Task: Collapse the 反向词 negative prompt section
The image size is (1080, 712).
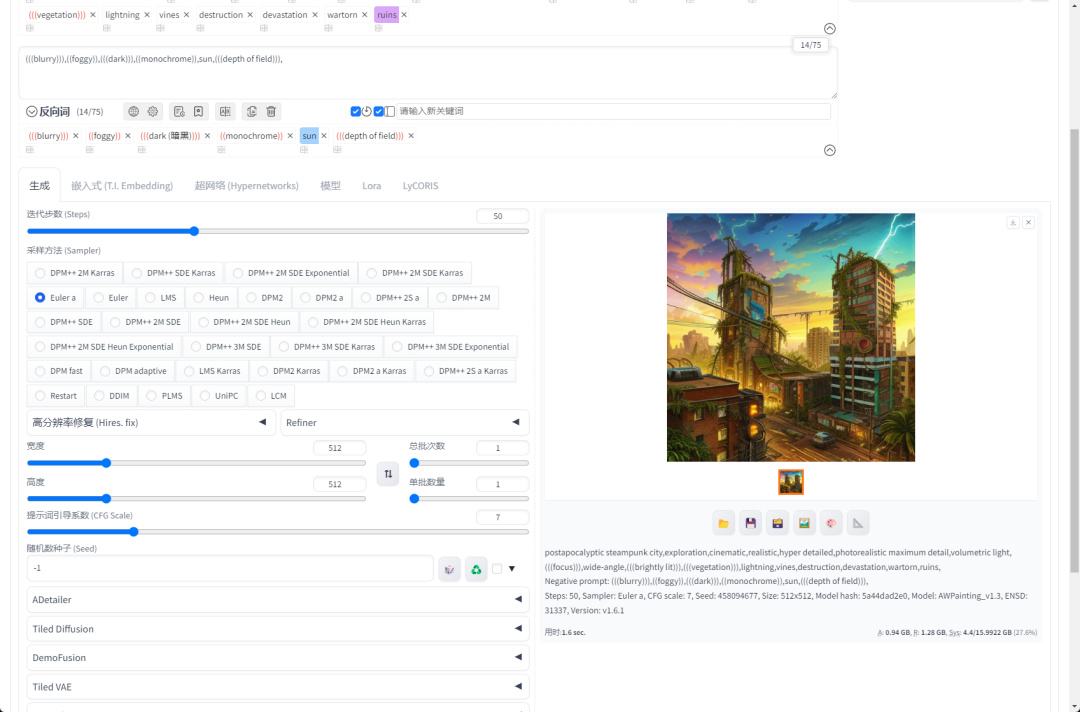Action: coord(32,112)
